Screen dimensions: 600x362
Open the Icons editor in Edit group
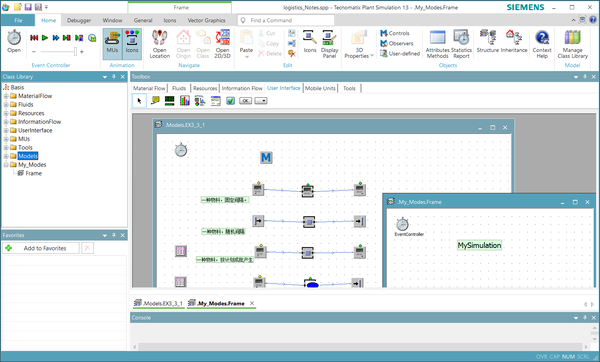pyautogui.click(x=310, y=41)
